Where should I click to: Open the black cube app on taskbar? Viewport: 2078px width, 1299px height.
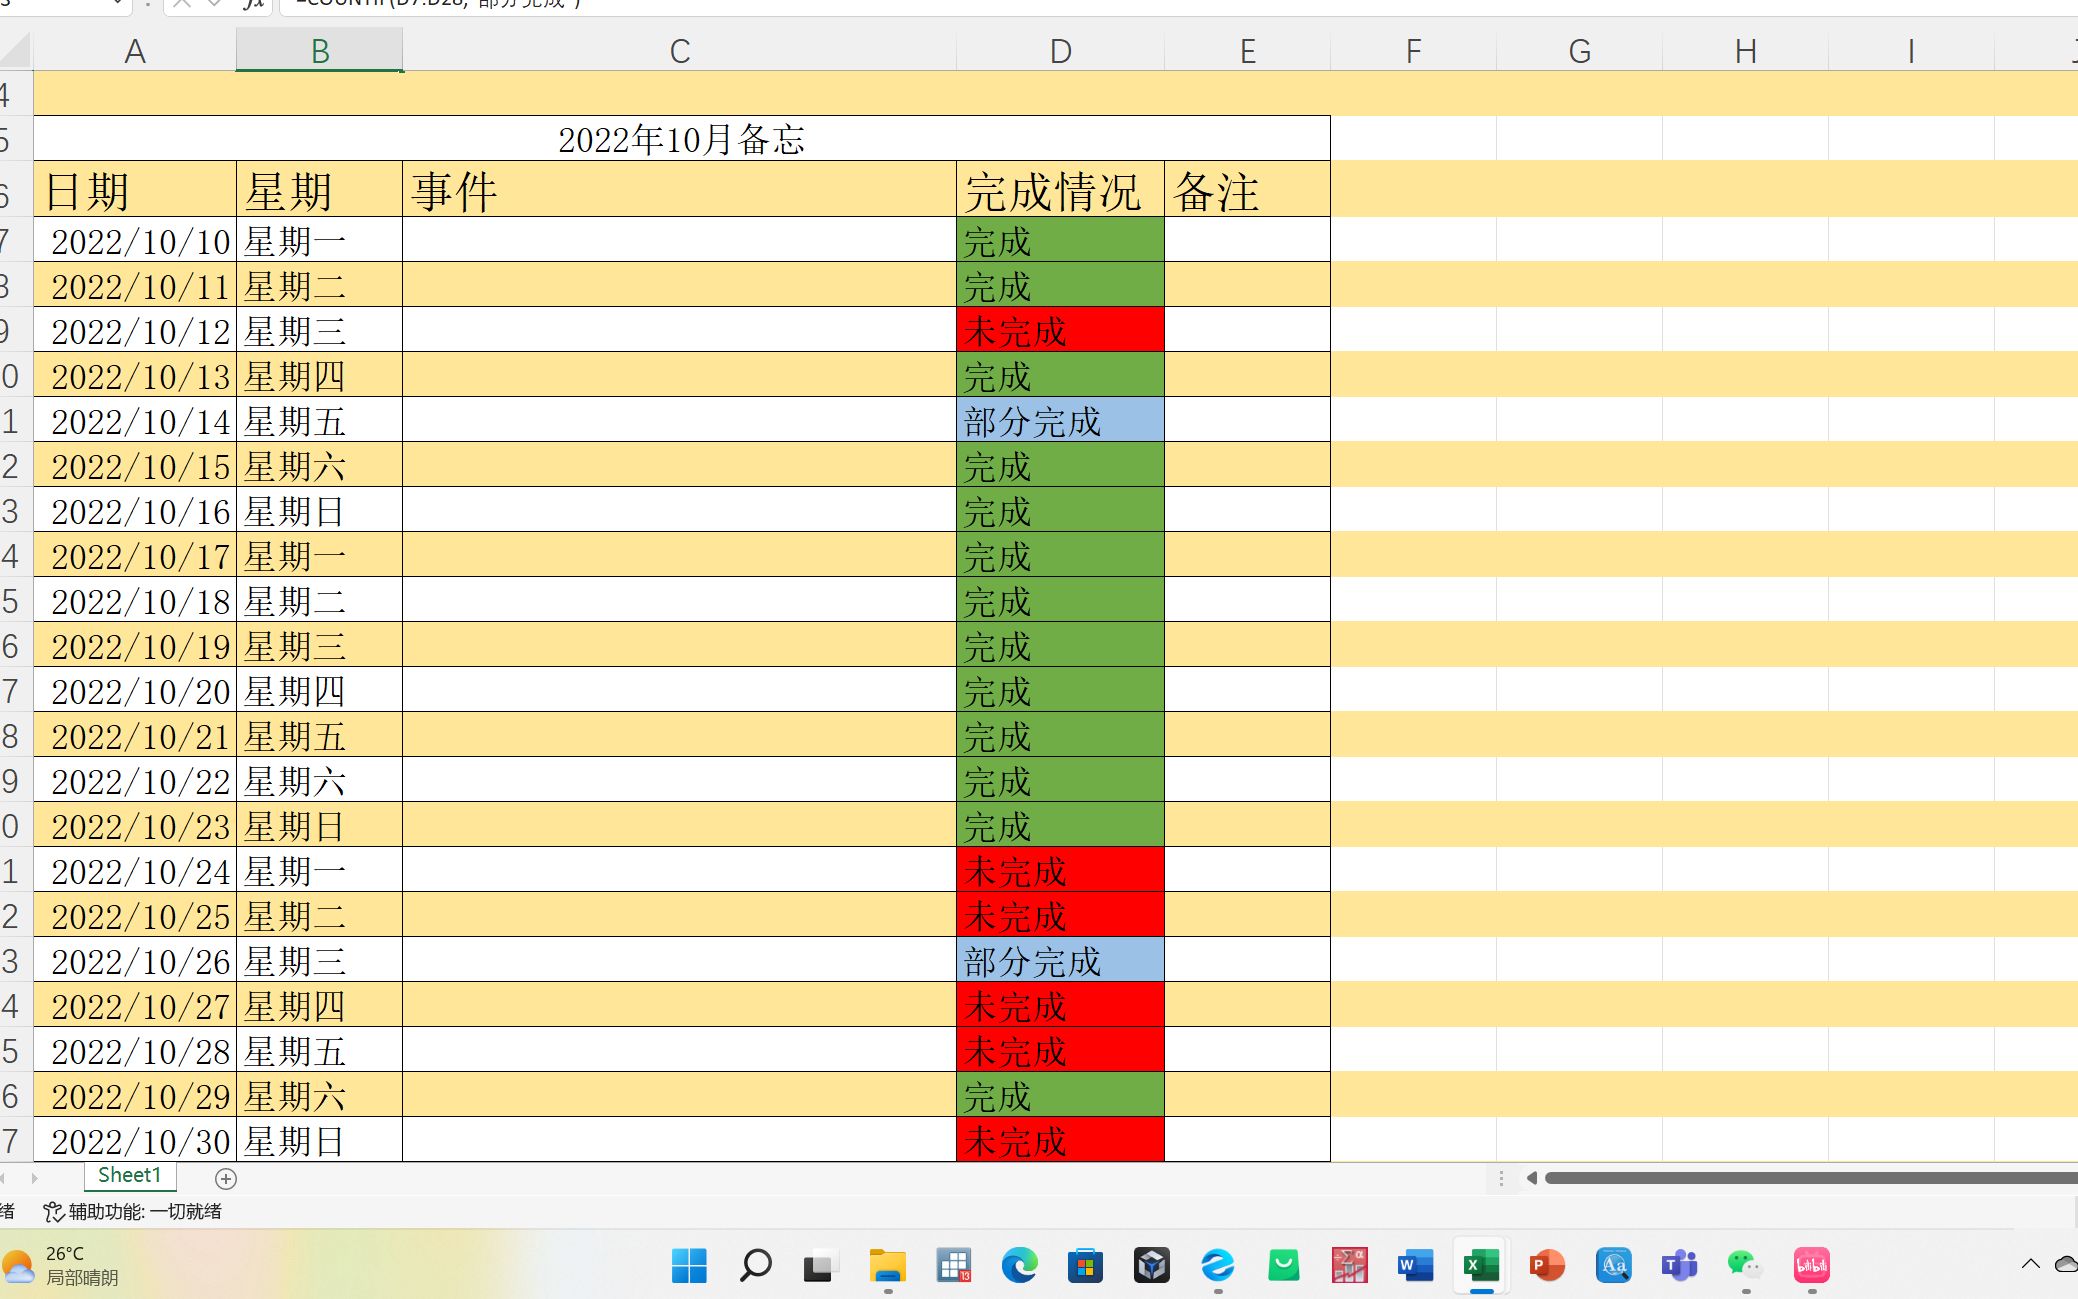1151,1265
